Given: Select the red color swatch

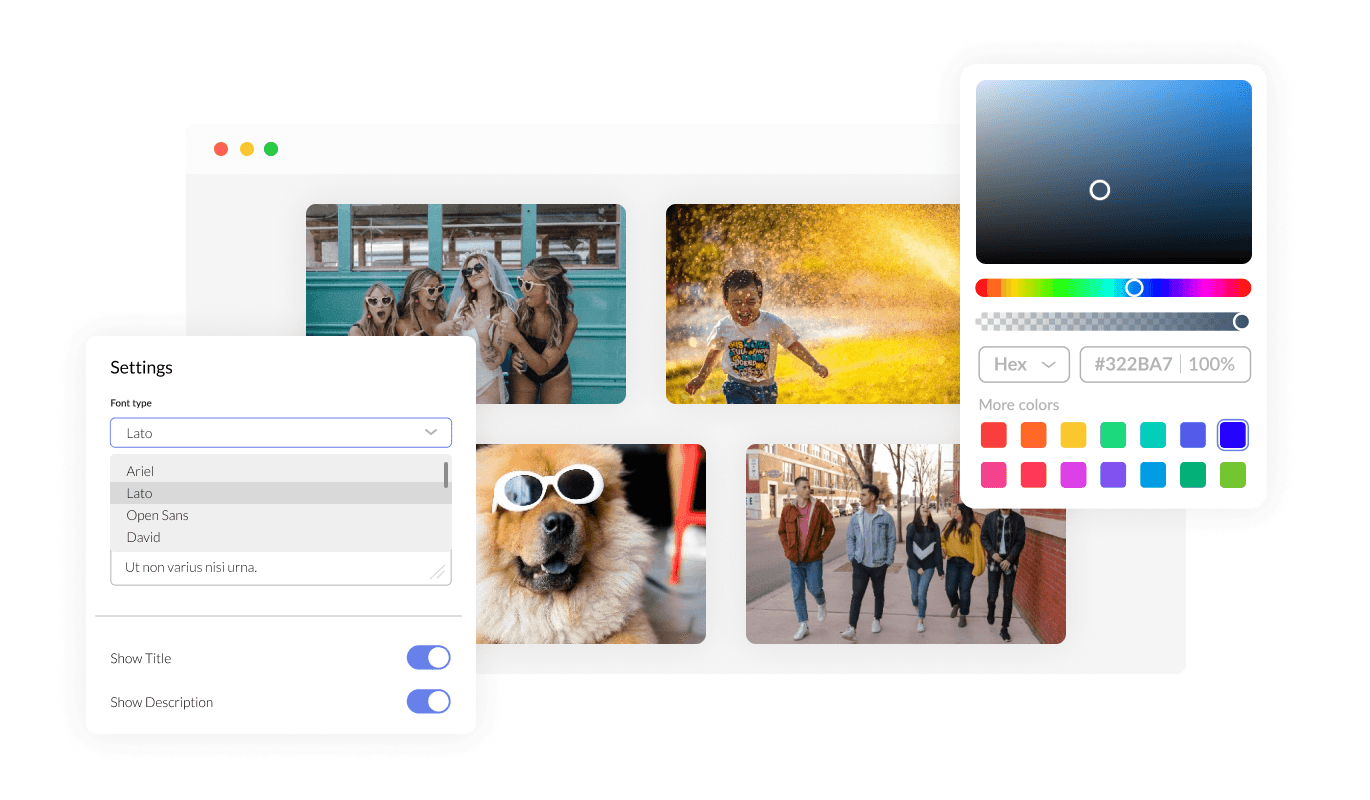Looking at the screenshot, I should pyautogui.click(x=993, y=435).
